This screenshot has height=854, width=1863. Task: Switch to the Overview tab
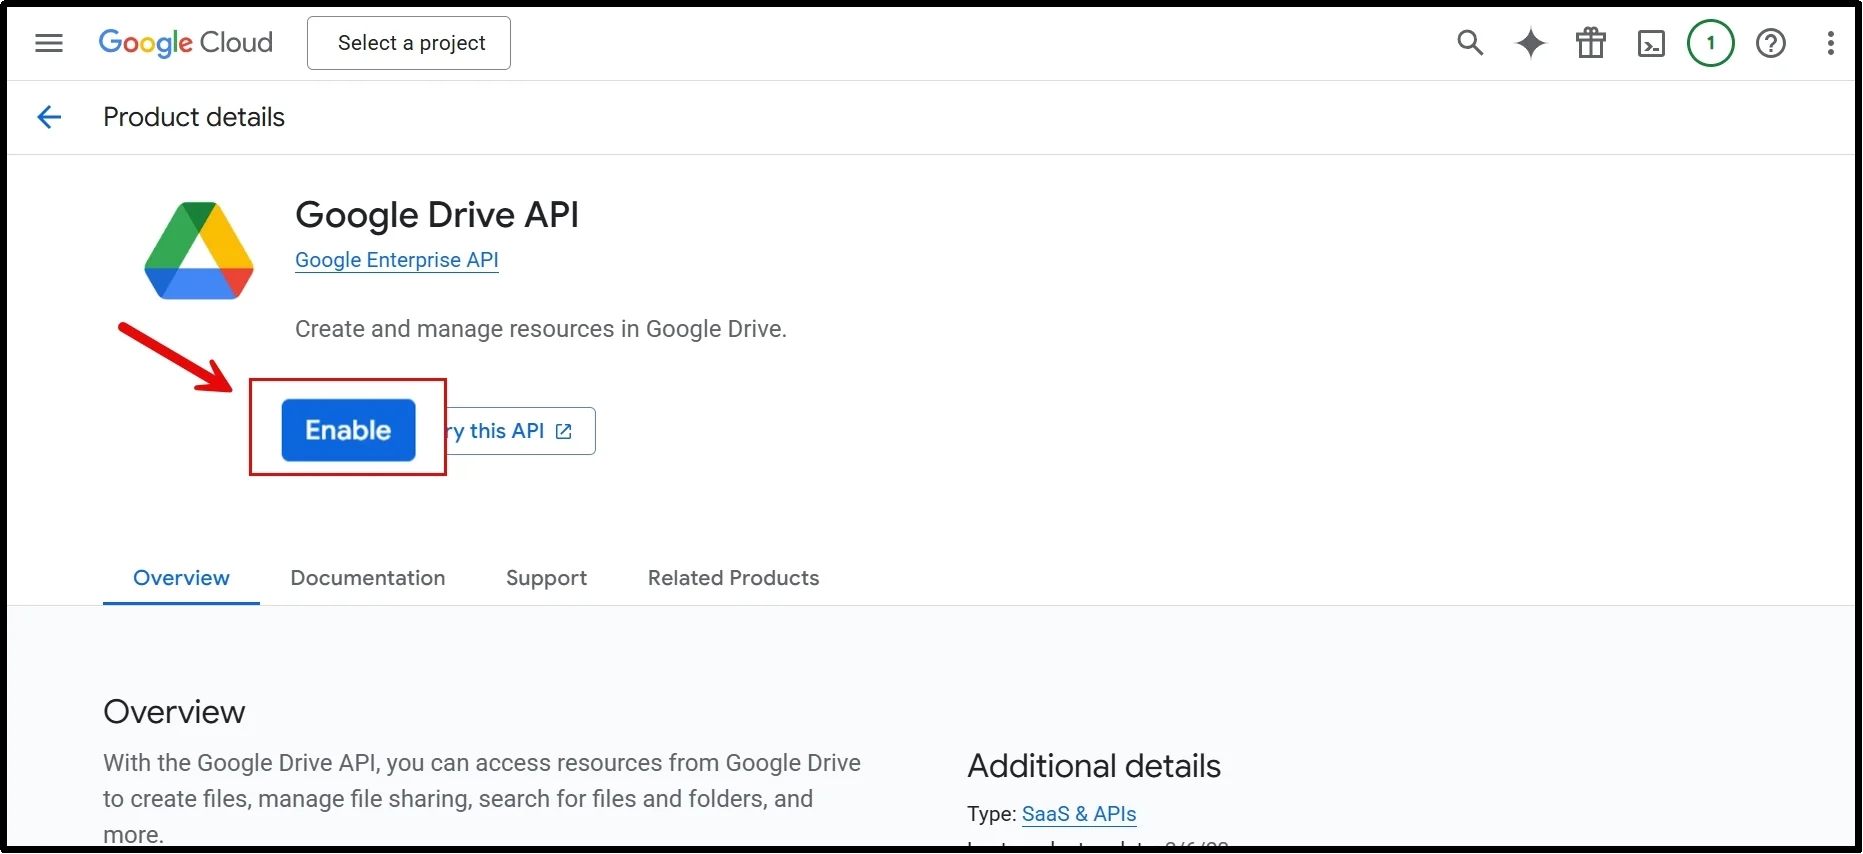(181, 578)
